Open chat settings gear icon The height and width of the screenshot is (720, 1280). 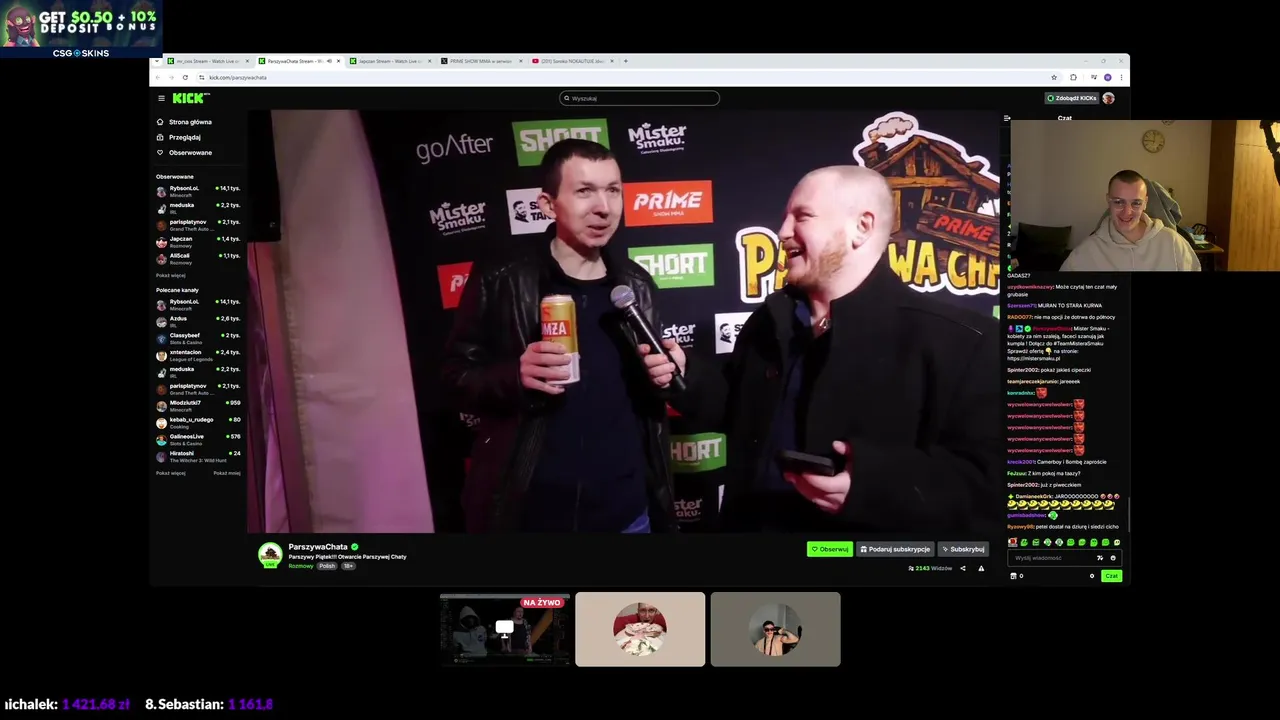coord(1092,576)
